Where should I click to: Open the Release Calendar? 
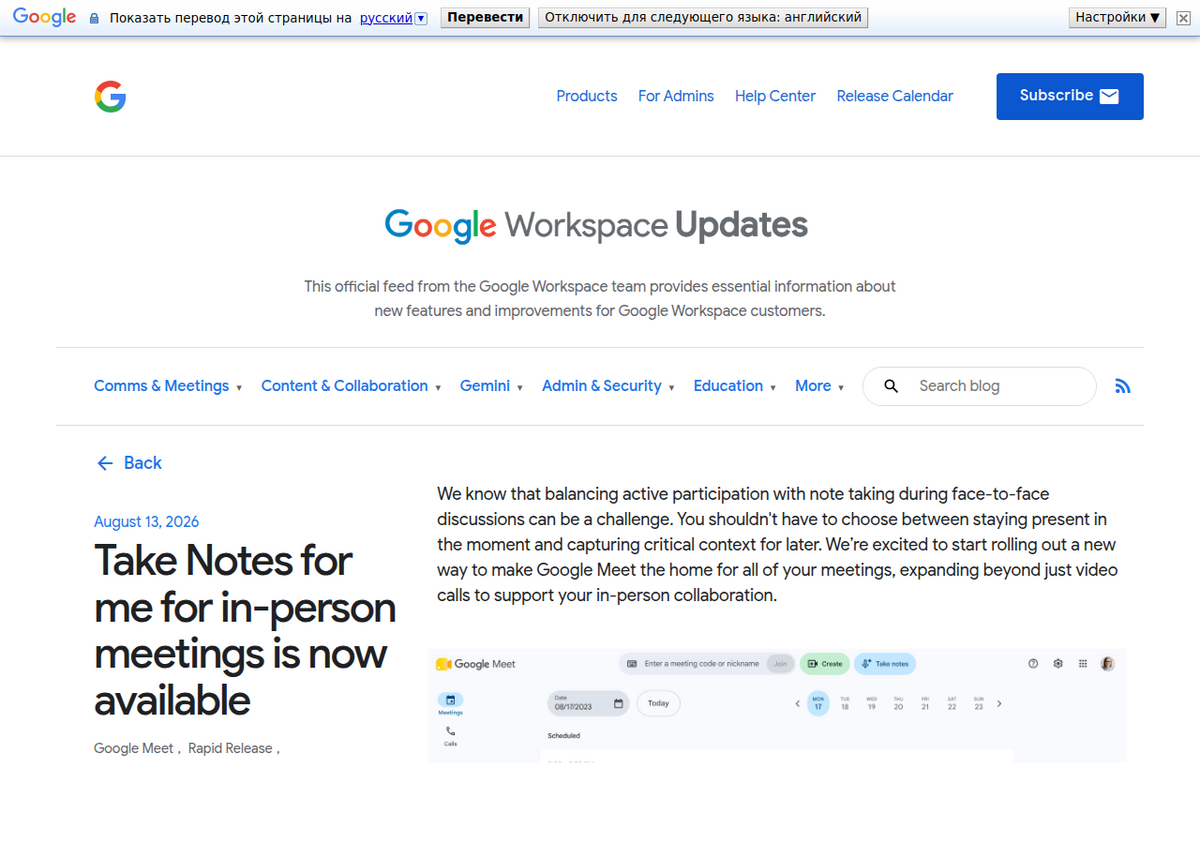(895, 96)
